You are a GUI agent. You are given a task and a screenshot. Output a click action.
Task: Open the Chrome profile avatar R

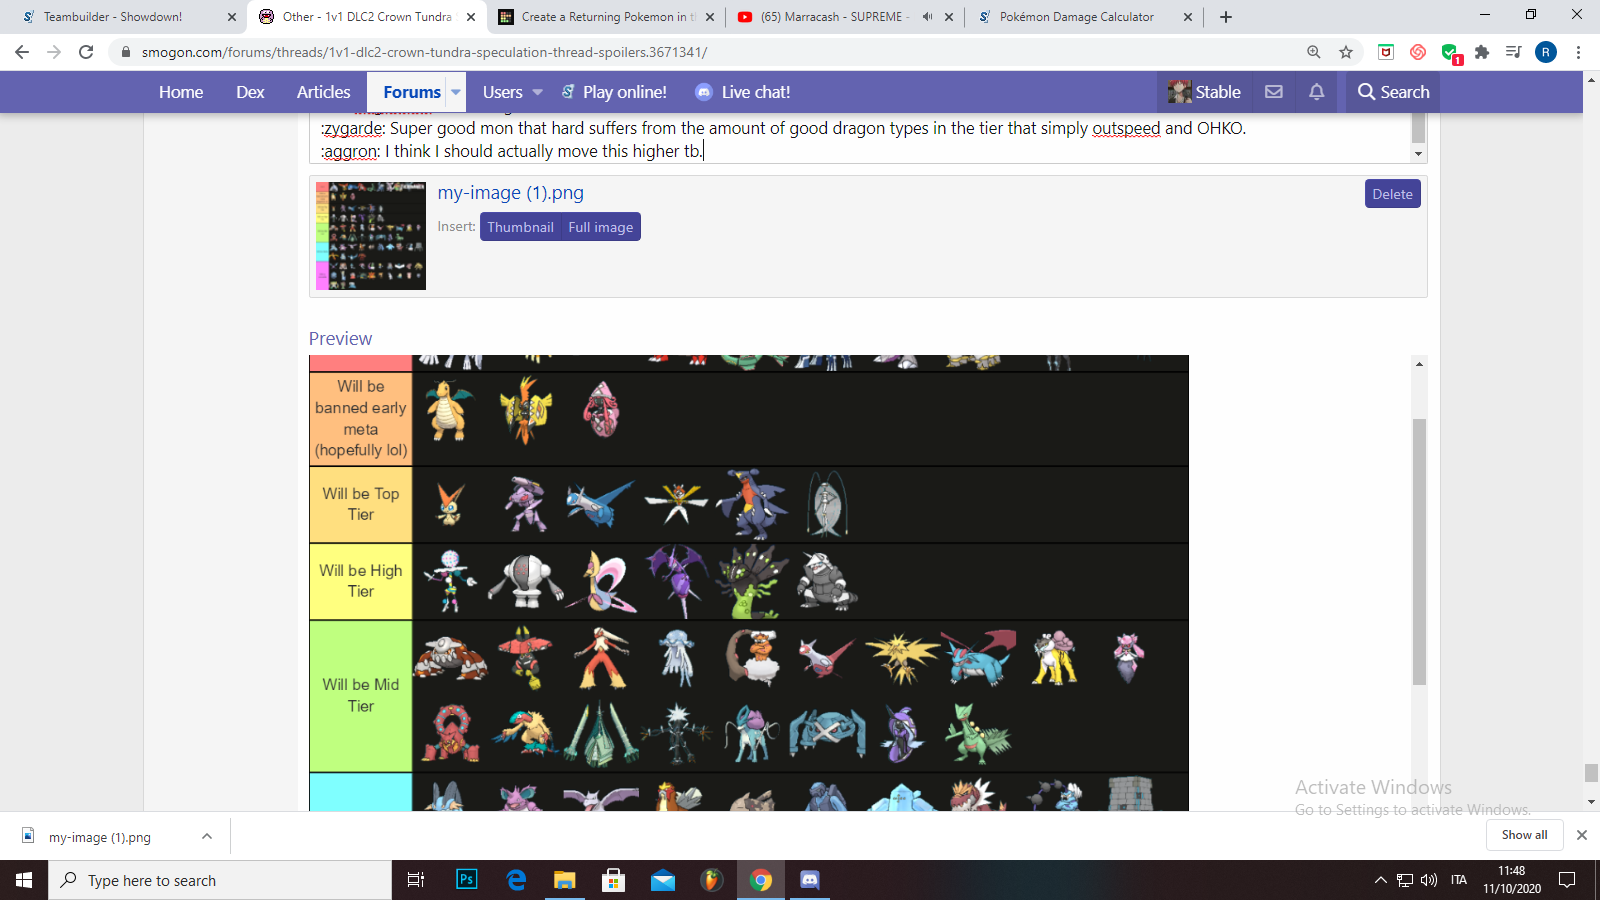(1546, 52)
